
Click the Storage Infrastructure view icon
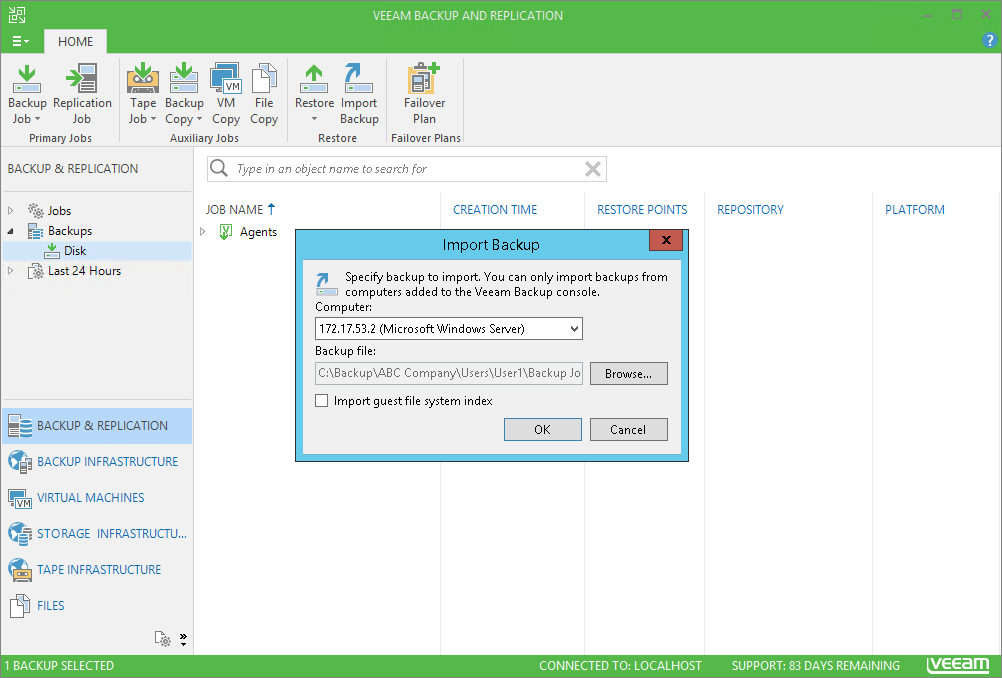click(x=19, y=534)
